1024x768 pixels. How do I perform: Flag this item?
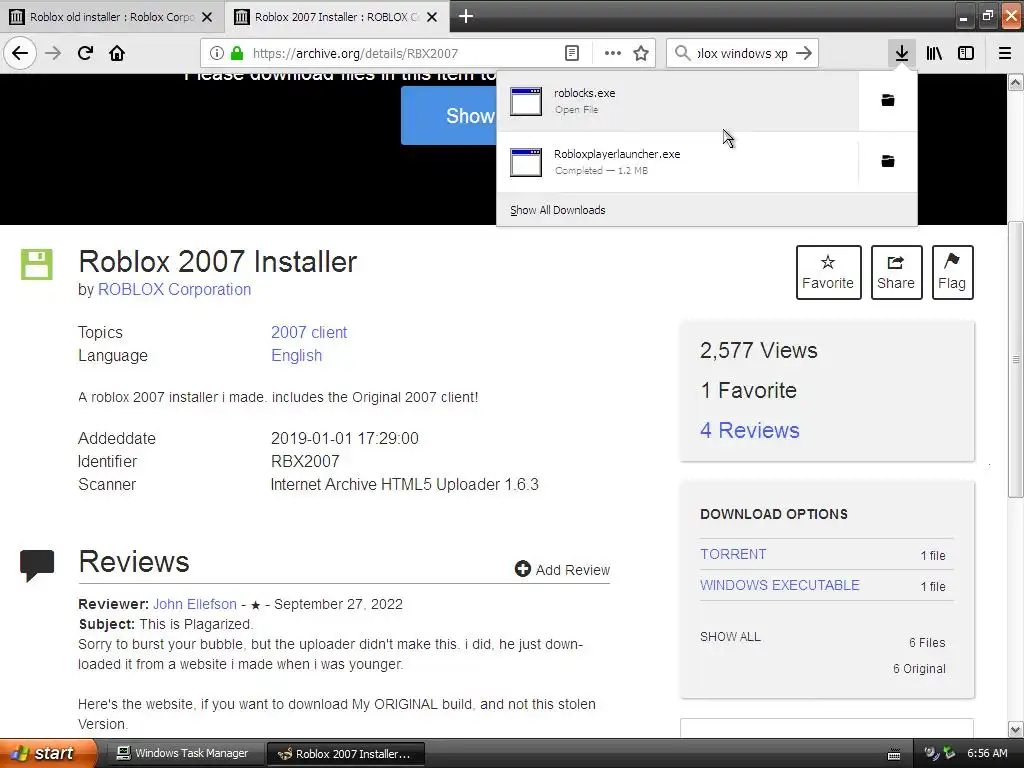pyautogui.click(x=952, y=272)
